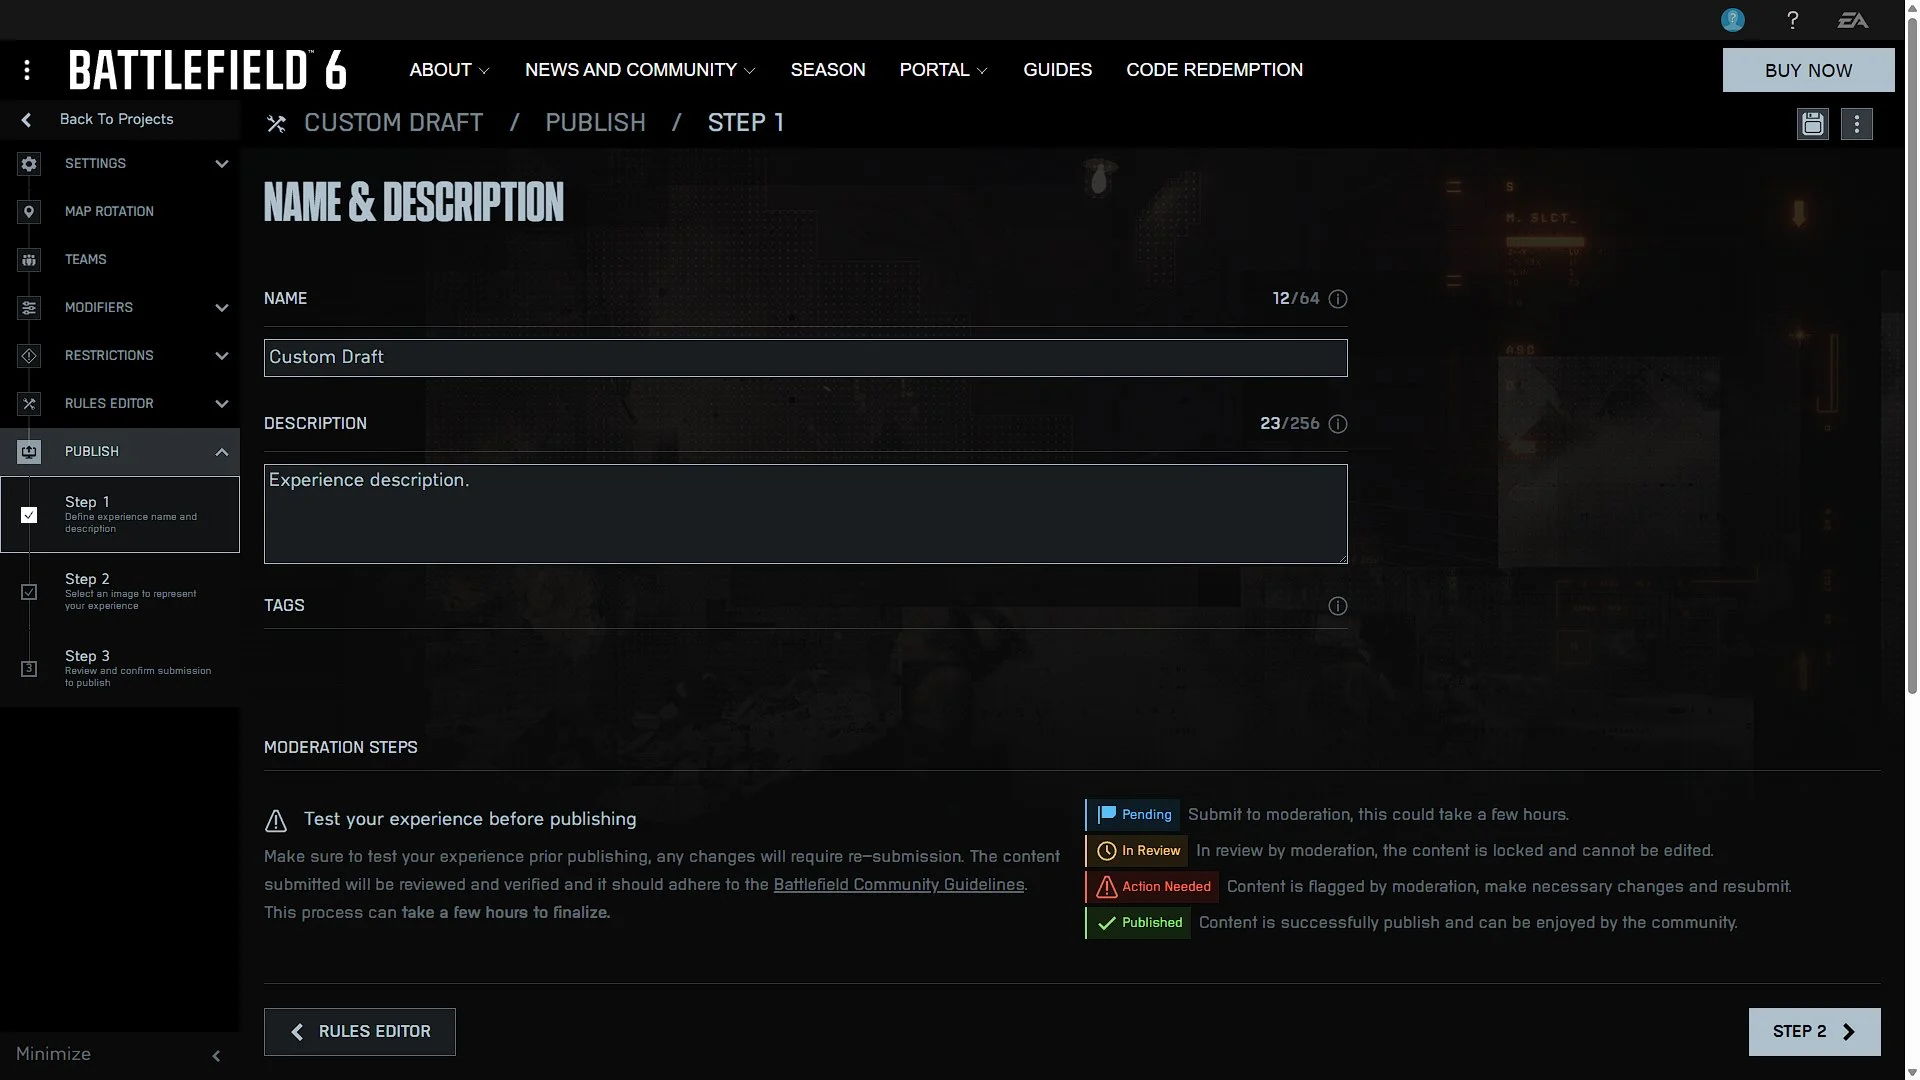Click the Rules Editor tools icon
This screenshot has height=1080, width=1920.
[29, 404]
